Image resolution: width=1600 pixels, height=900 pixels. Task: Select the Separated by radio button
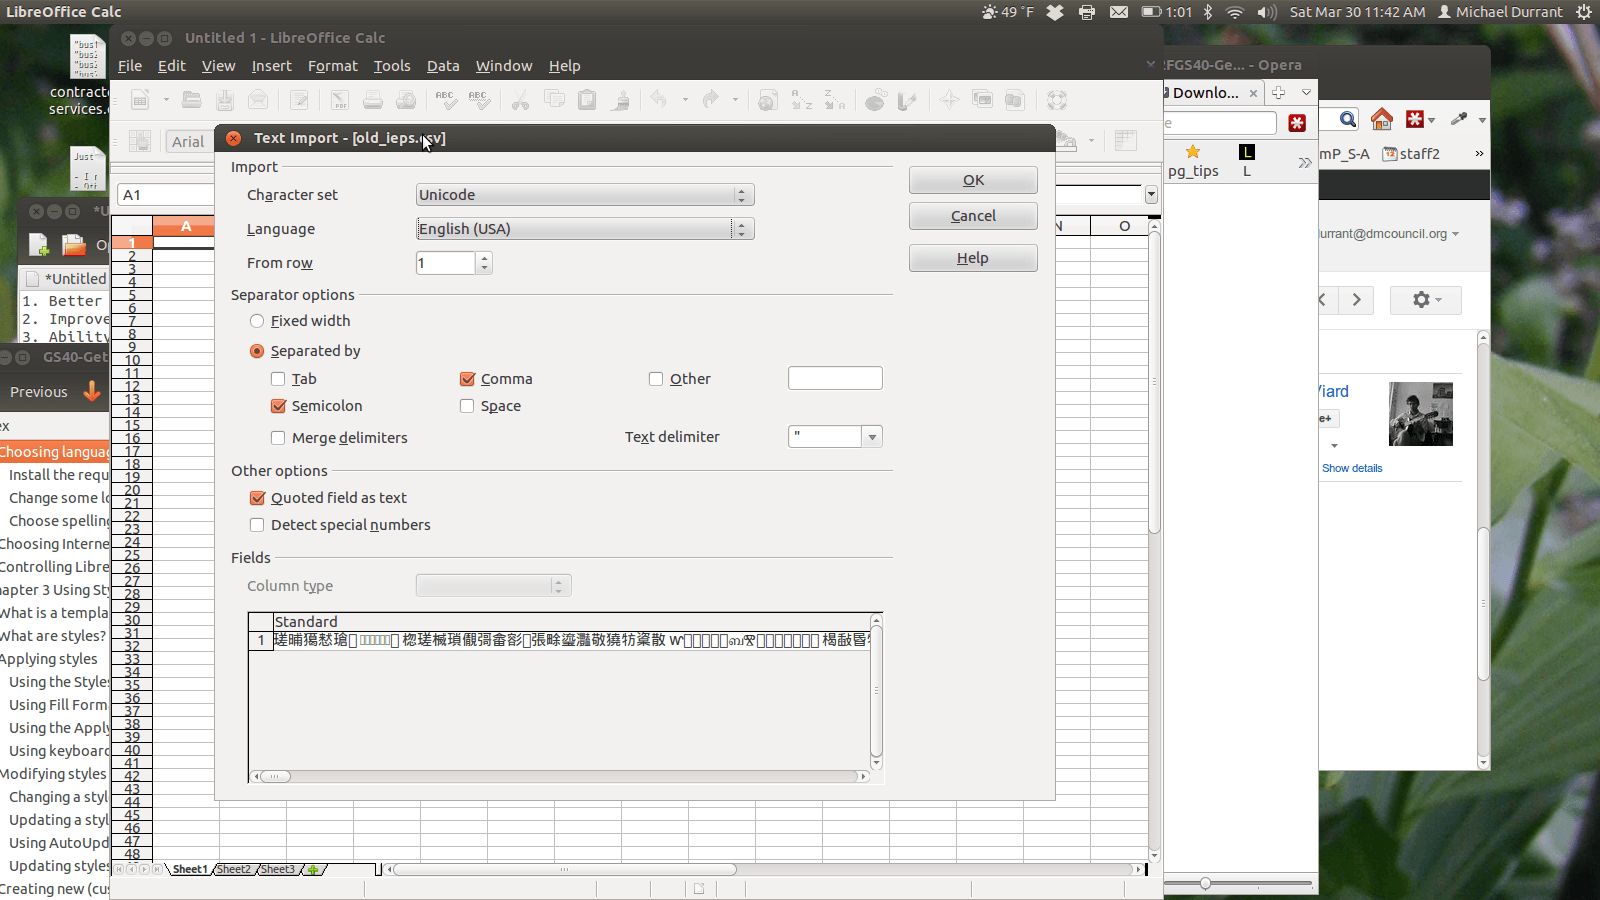point(257,351)
